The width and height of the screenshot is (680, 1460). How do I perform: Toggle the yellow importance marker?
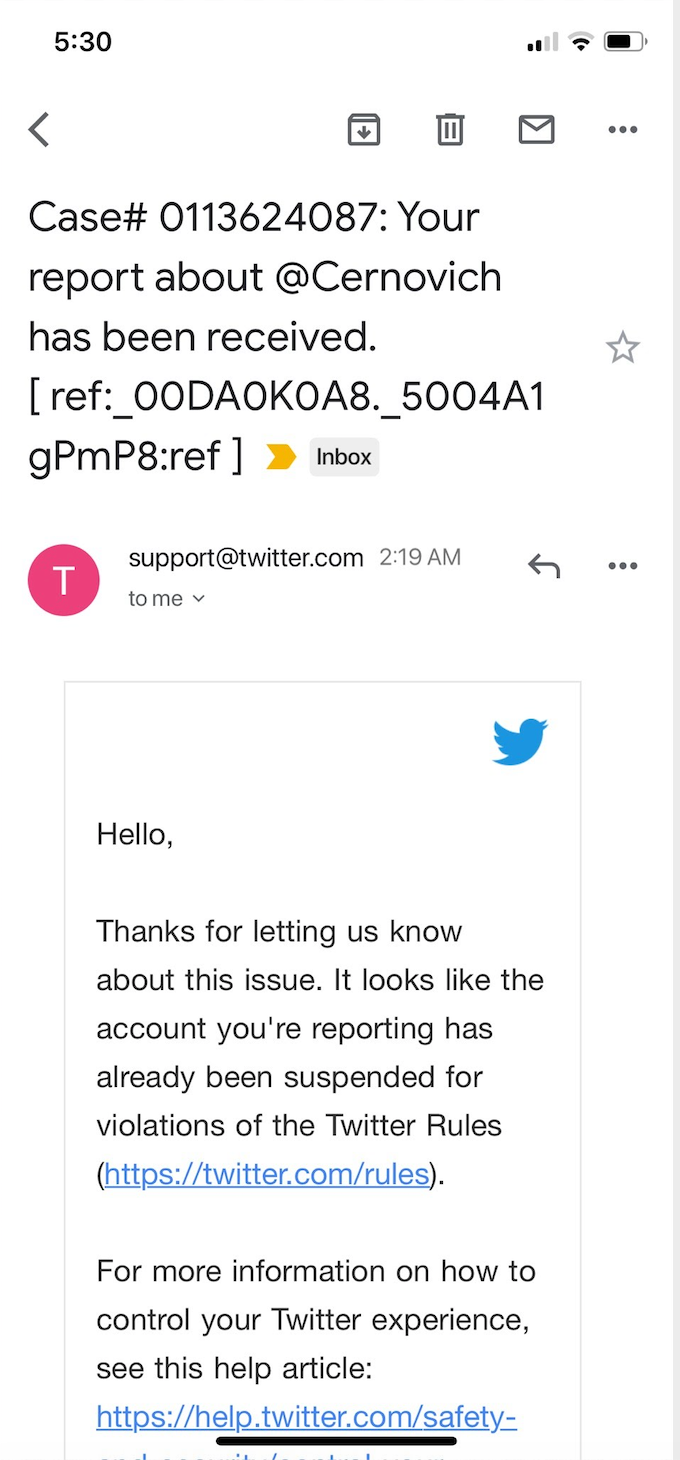[x=281, y=457]
